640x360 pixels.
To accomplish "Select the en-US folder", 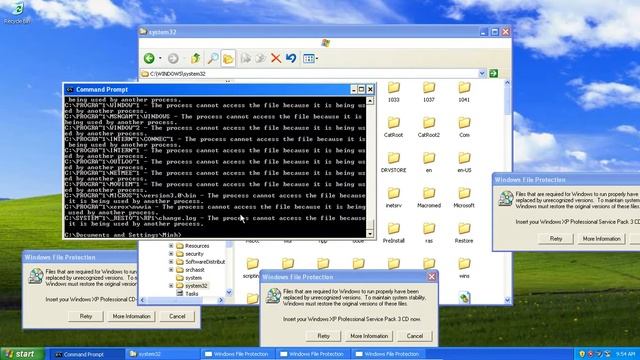I will (464, 162).
